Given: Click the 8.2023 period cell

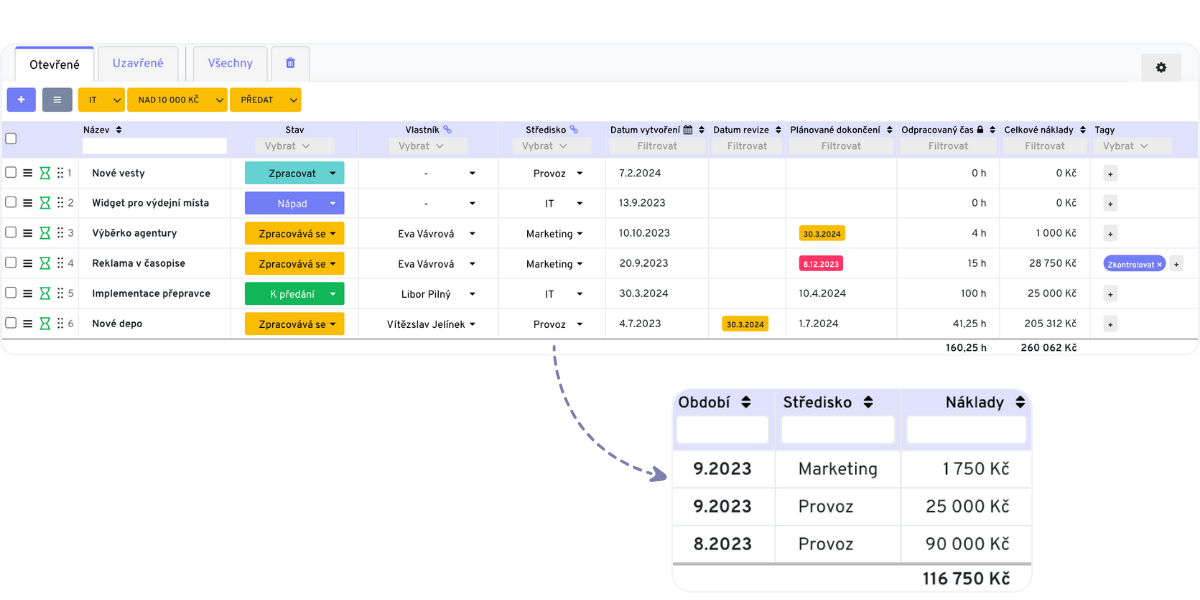Looking at the screenshot, I should (723, 544).
